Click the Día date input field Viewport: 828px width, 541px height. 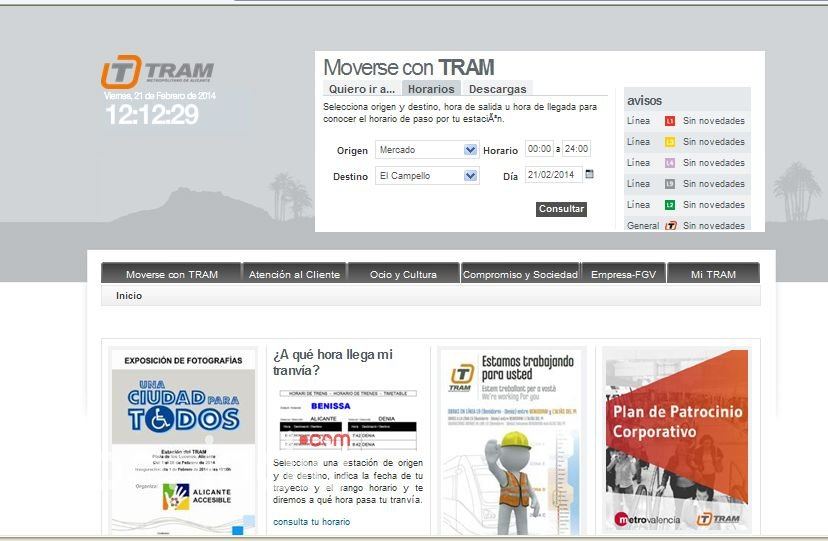point(553,175)
